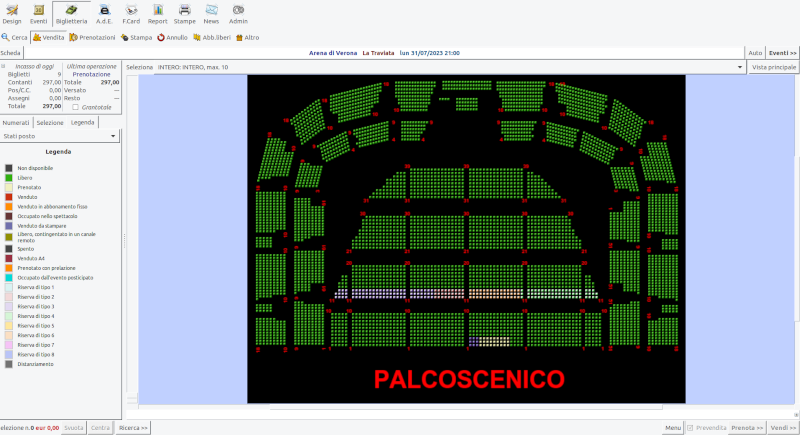Open the Stati posto dropdown

60,136
